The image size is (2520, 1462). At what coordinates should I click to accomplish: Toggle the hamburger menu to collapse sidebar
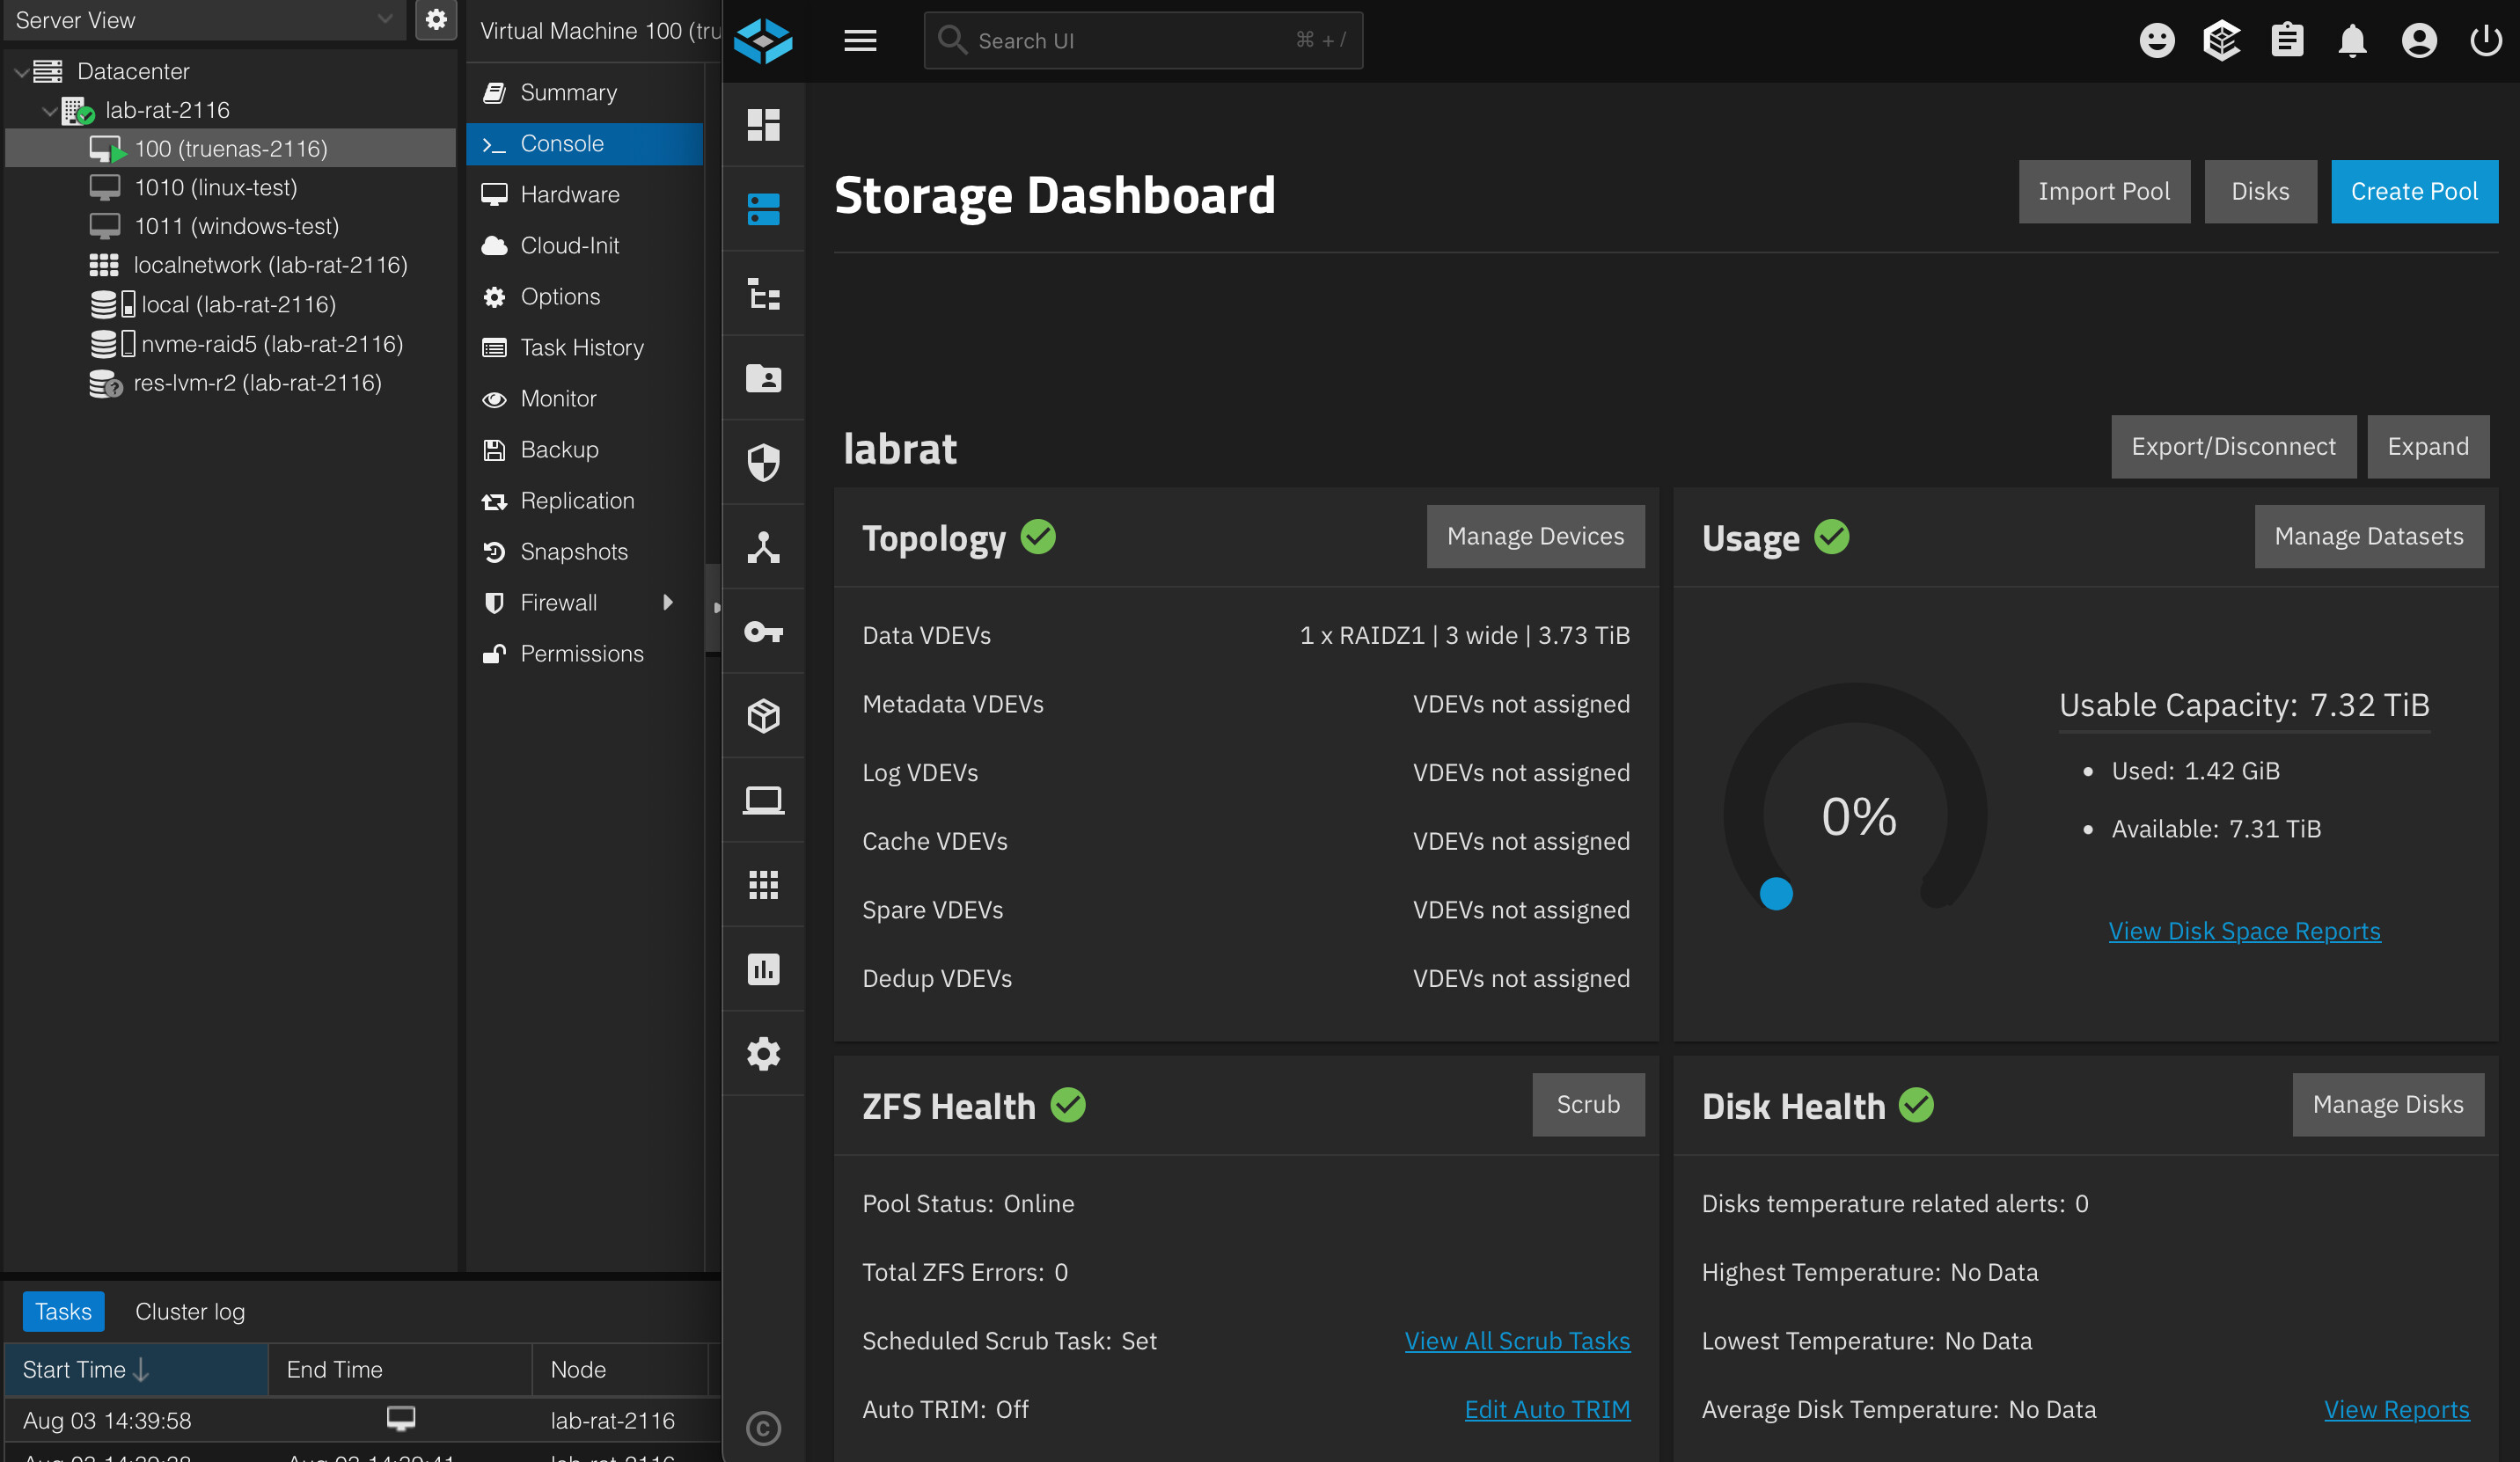coord(860,41)
